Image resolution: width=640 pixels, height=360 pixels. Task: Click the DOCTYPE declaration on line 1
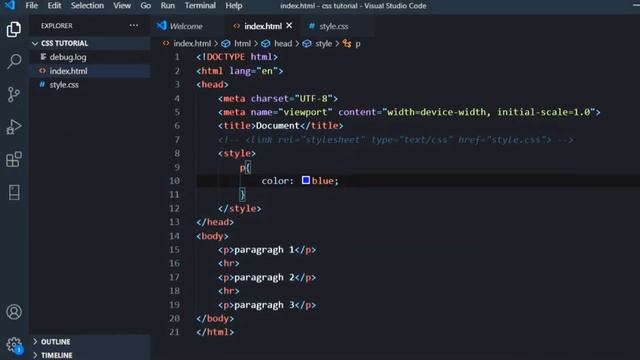(x=237, y=57)
